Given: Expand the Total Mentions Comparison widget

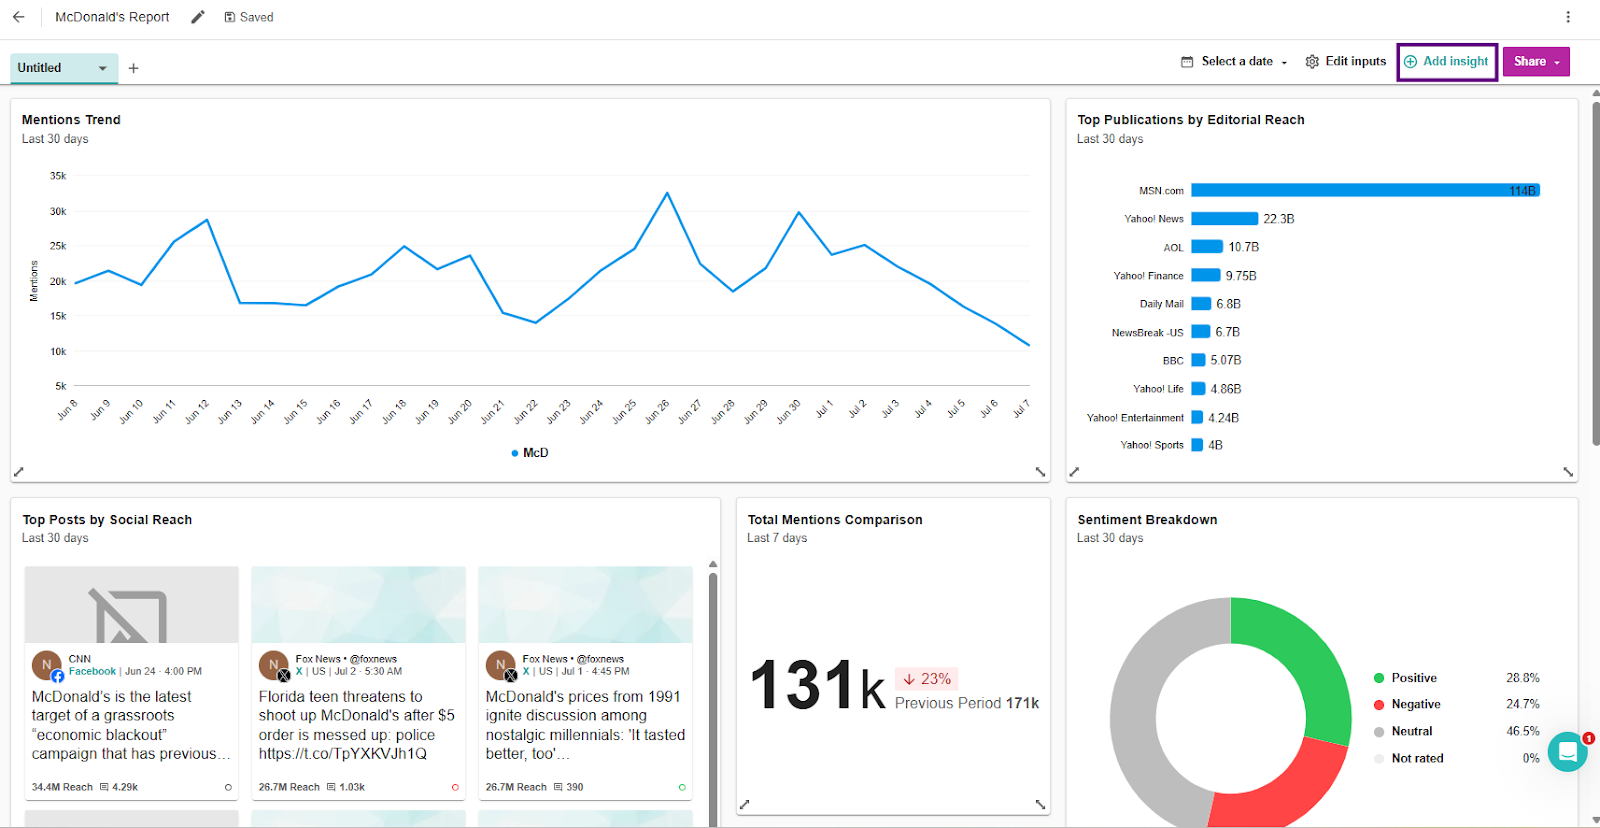Looking at the screenshot, I should pyautogui.click(x=744, y=804).
